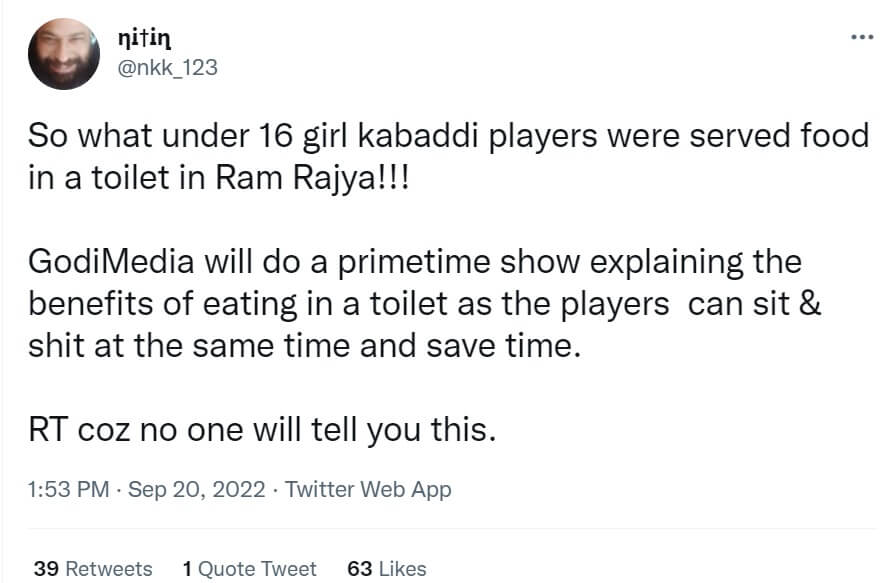Open the 1 Quote Tweet list
Viewport: 889px width, 583px height.
click(x=250, y=568)
